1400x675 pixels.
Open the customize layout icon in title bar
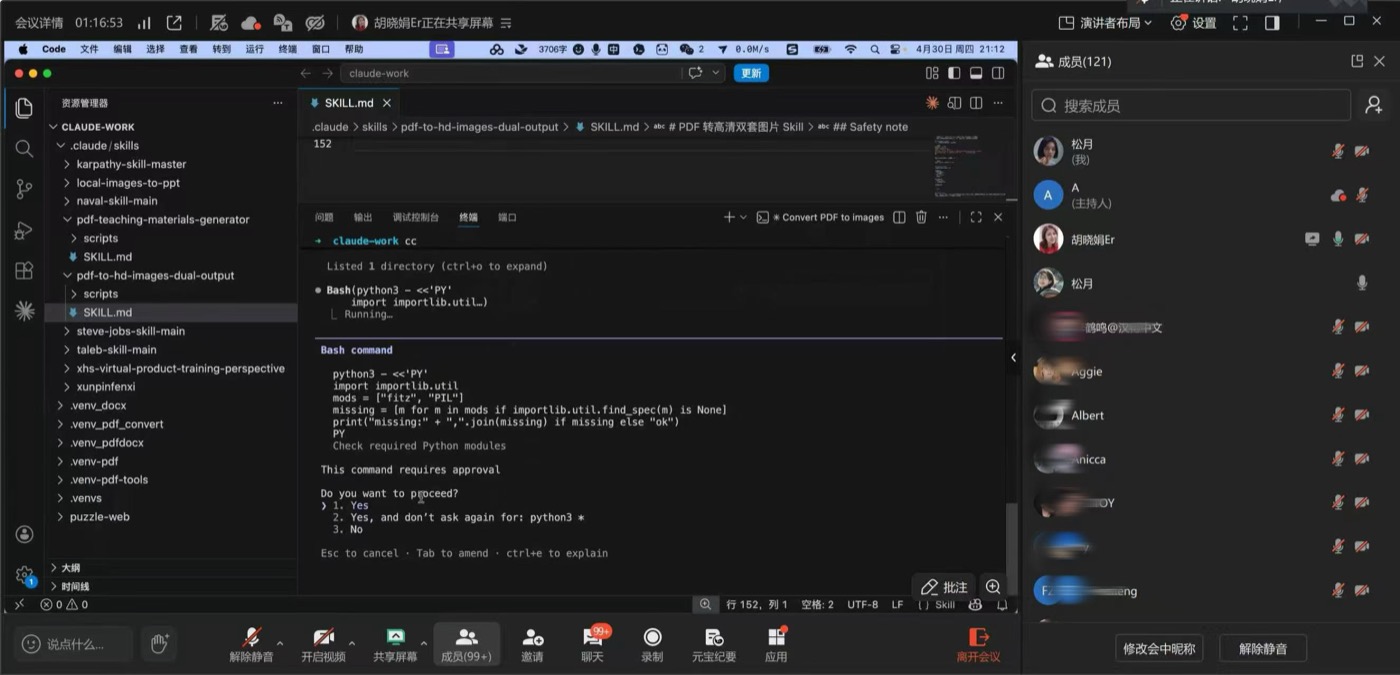tap(932, 73)
